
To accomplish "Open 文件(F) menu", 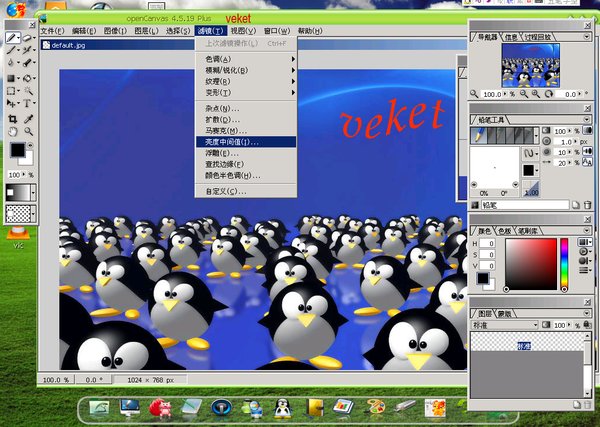I will 52,31.
